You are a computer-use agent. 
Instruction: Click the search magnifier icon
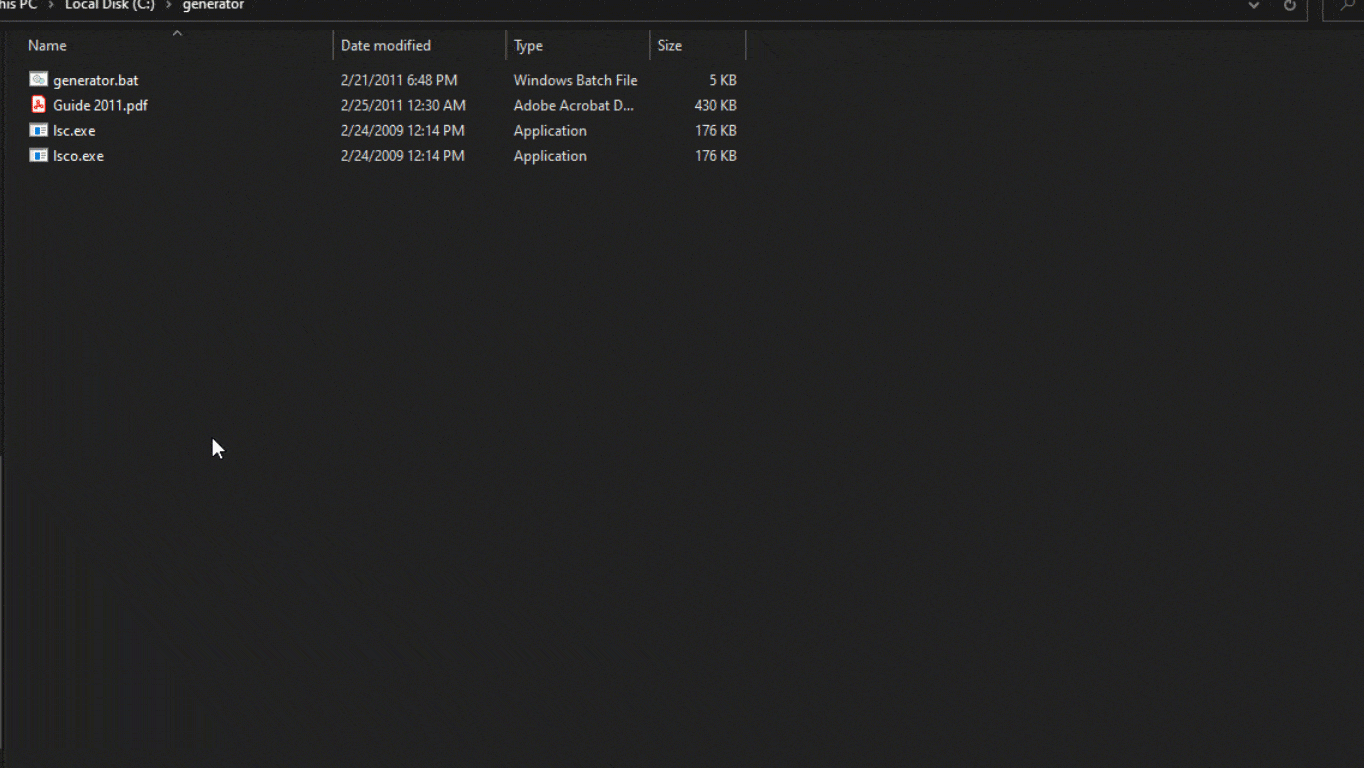(x=1347, y=6)
